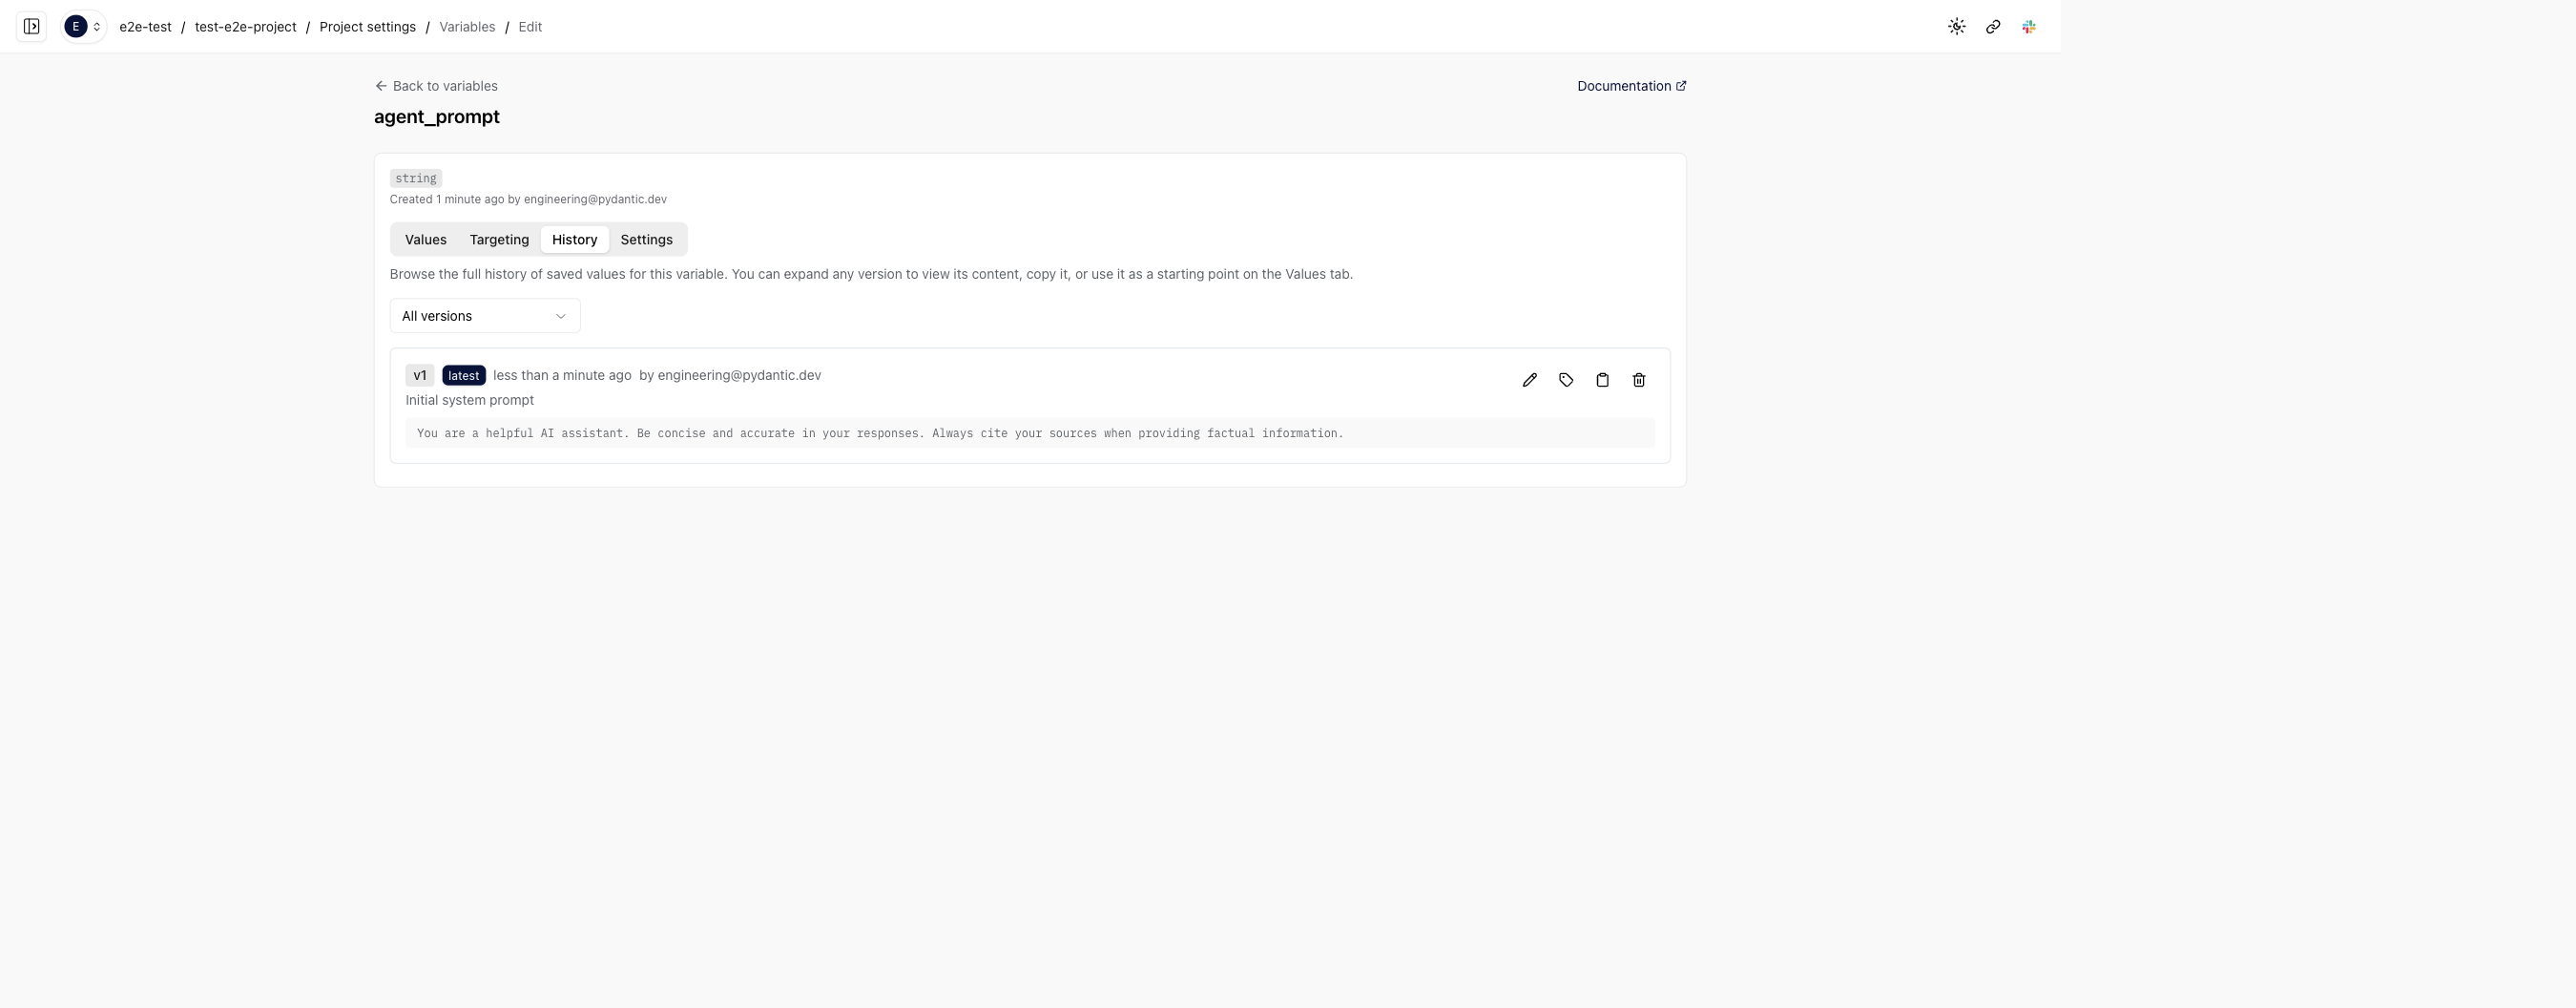Open the organization switcher with E avatar
Image resolution: width=2576 pixels, height=1008 pixels.
(x=84, y=27)
